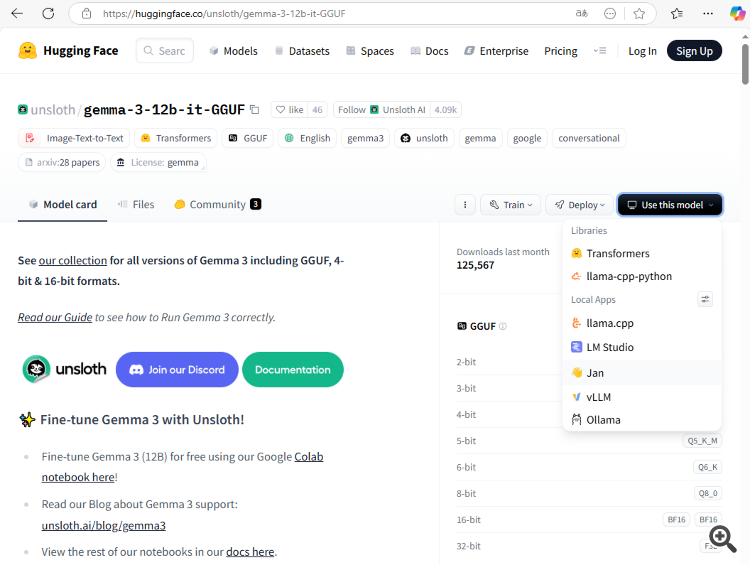
Task: Select LM Studio local app
Action: [642, 347]
